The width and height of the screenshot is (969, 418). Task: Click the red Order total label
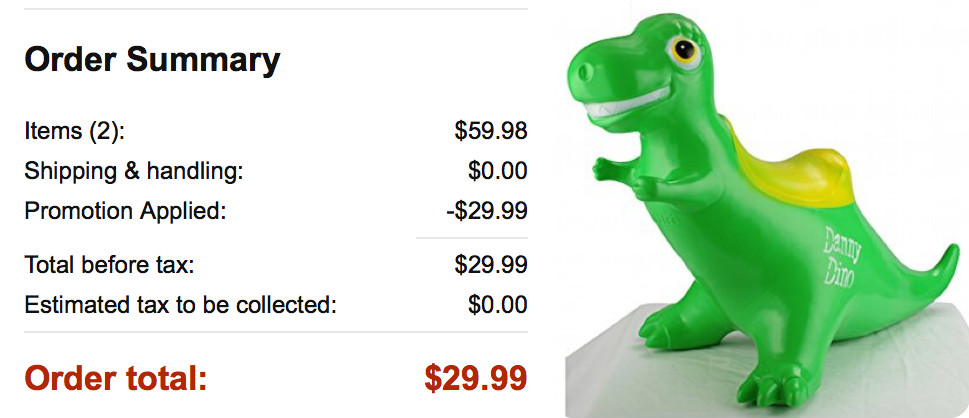[115, 378]
